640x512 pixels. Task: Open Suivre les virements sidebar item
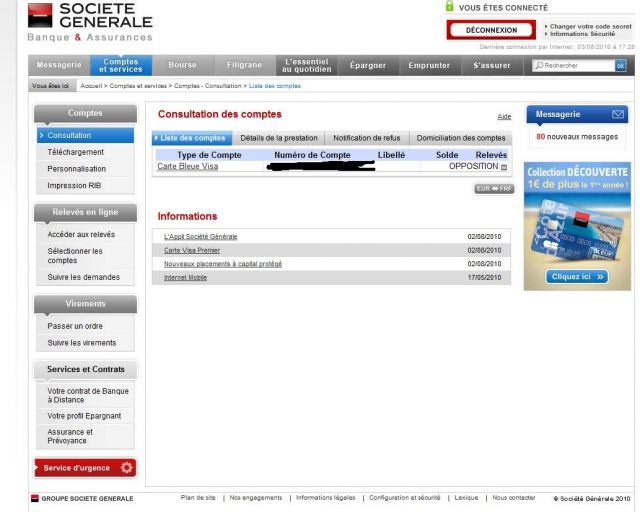(85, 343)
